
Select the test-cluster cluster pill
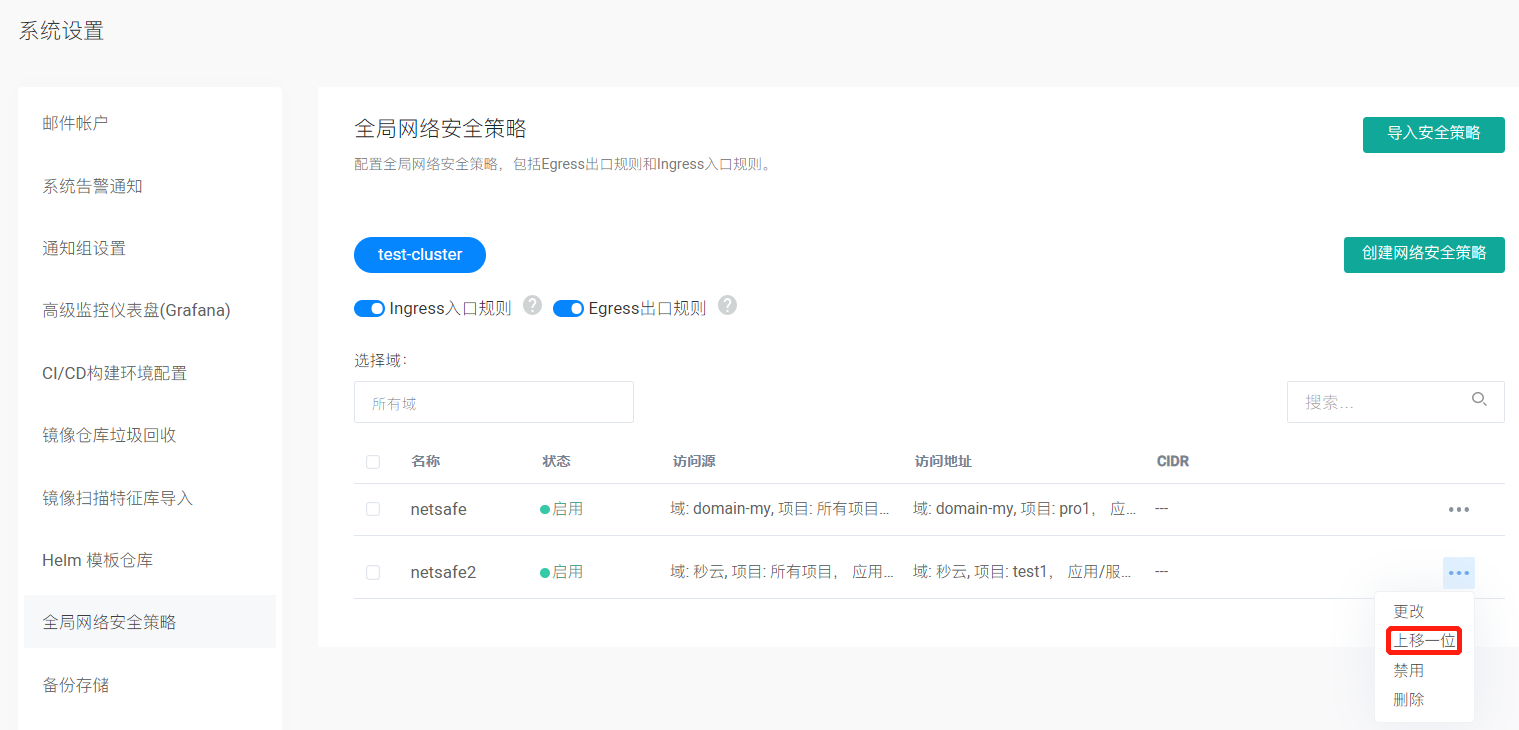pos(420,255)
